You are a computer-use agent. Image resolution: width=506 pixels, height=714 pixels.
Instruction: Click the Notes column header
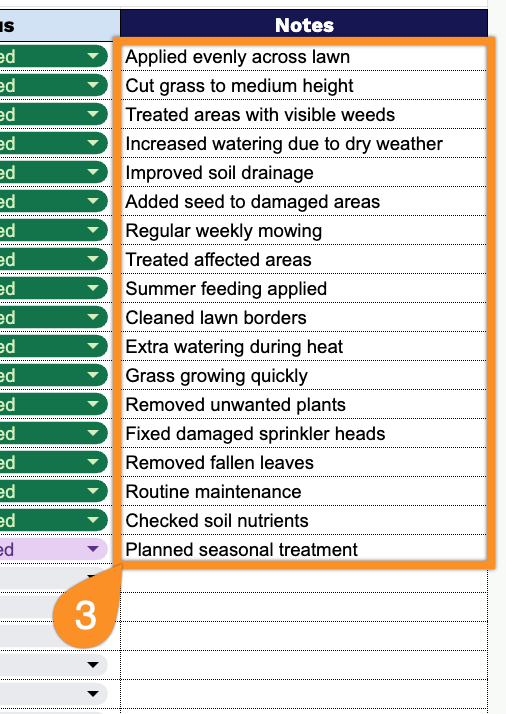pos(304,25)
